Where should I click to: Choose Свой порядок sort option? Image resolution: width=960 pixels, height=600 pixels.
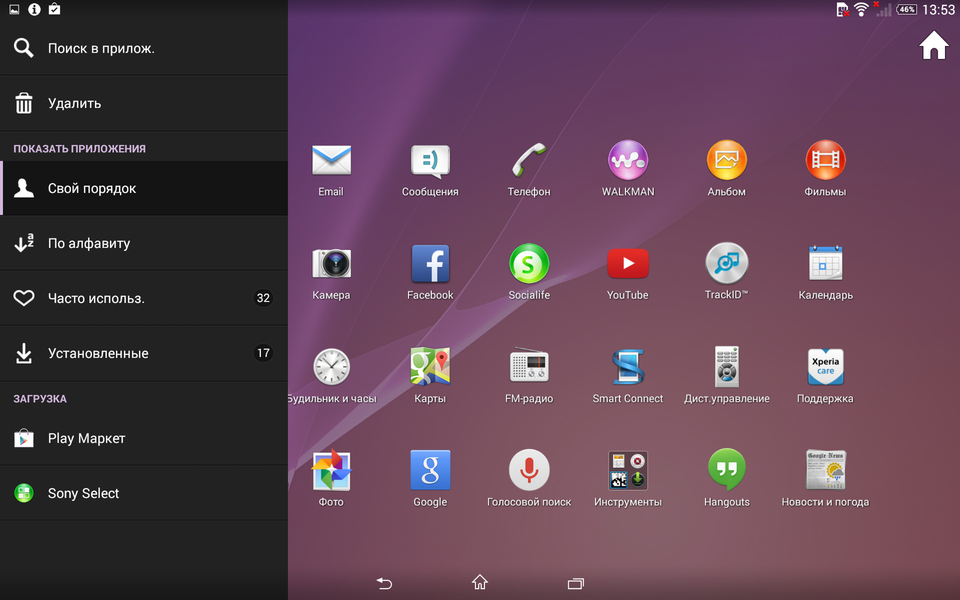pos(144,188)
